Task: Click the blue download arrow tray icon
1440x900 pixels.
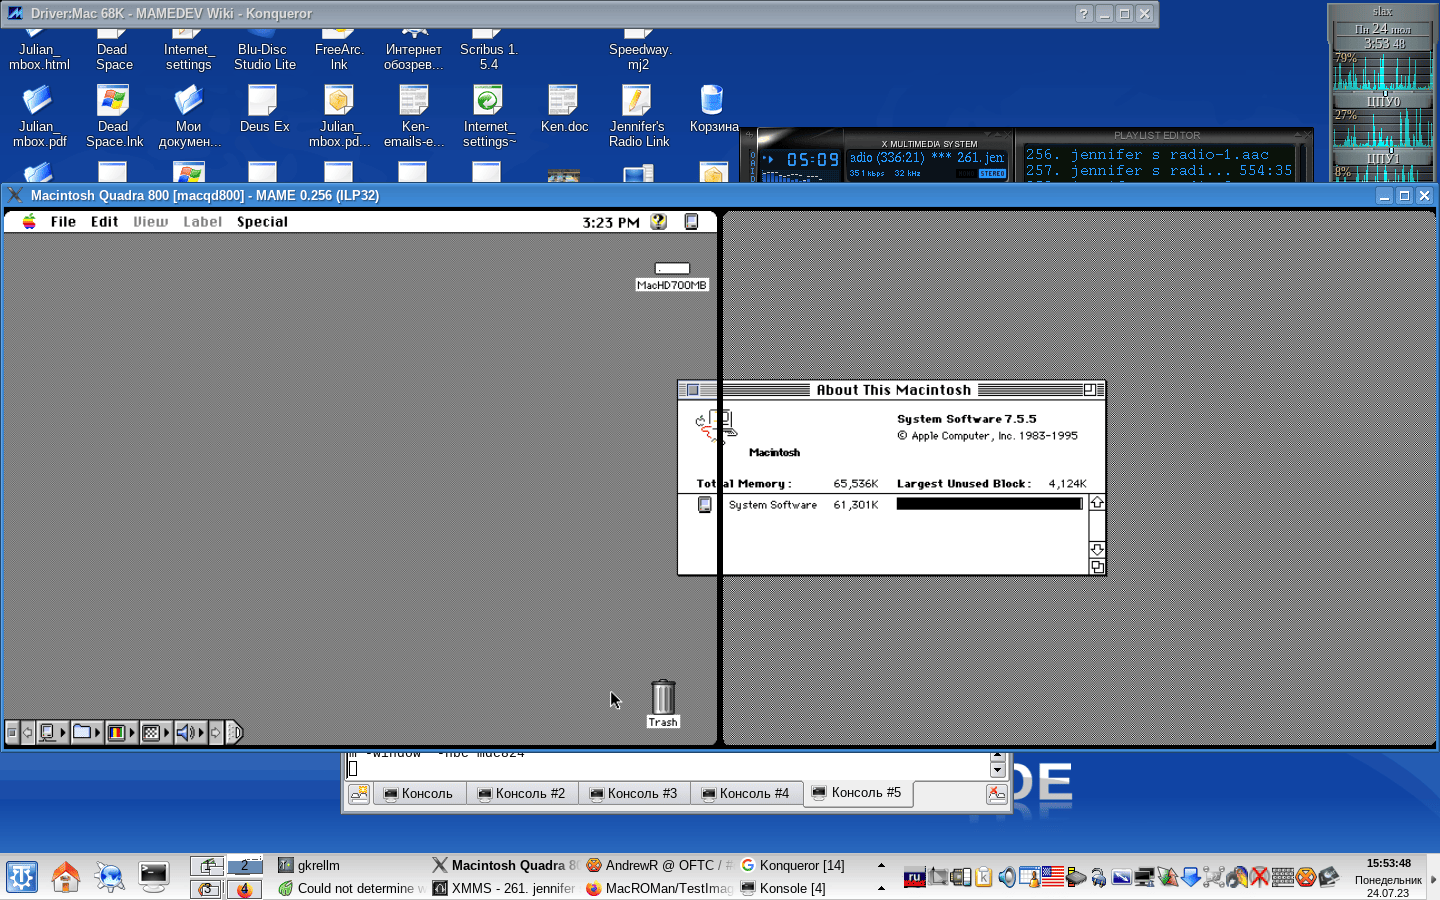Action: pyautogui.click(x=1190, y=878)
